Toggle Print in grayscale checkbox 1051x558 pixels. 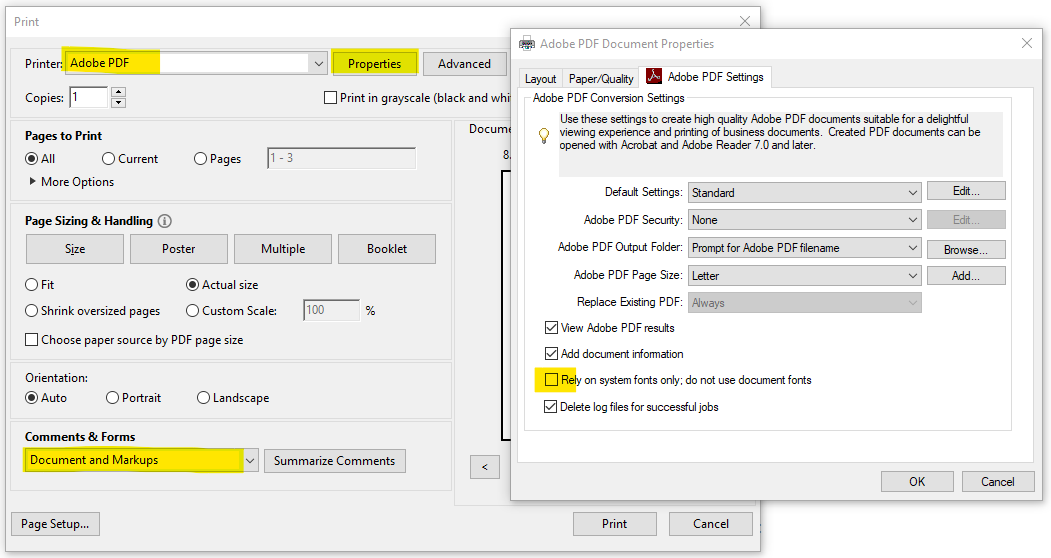click(330, 98)
